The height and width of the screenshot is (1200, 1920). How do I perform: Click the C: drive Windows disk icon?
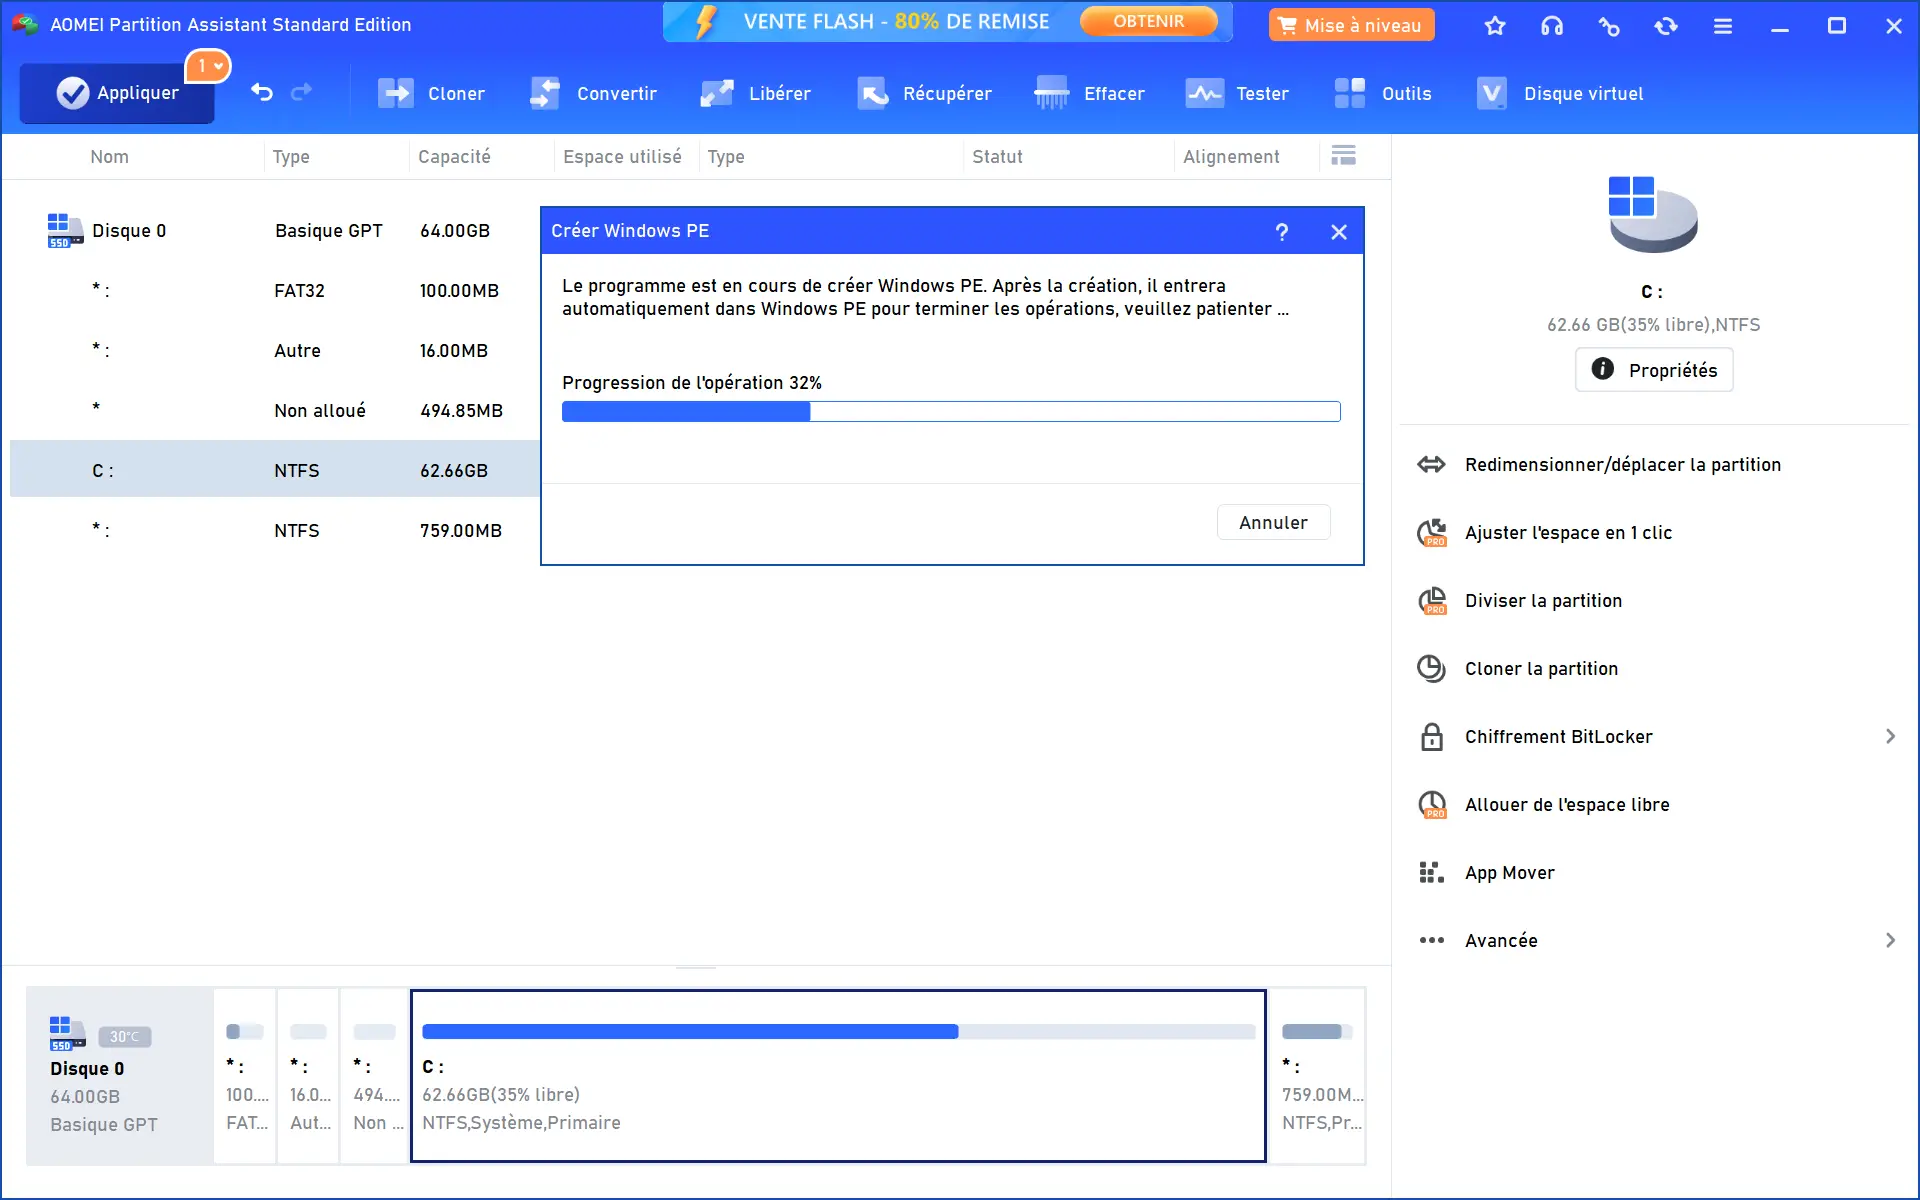(x=1652, y=214)
